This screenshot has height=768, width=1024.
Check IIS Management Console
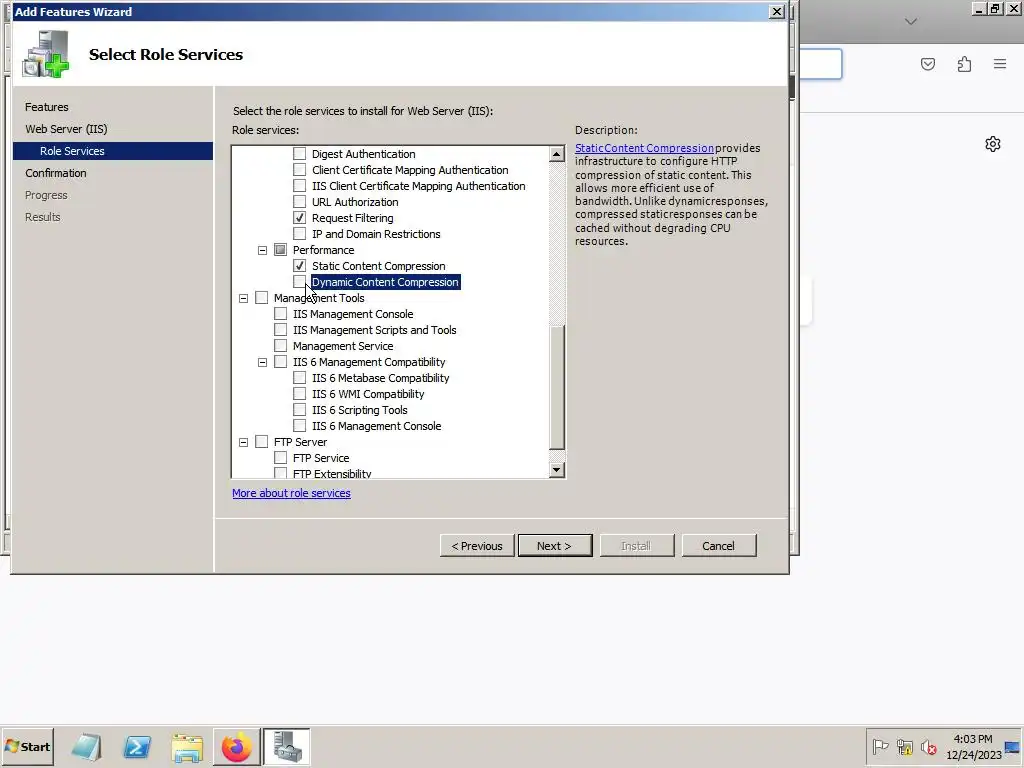(280, 313)
